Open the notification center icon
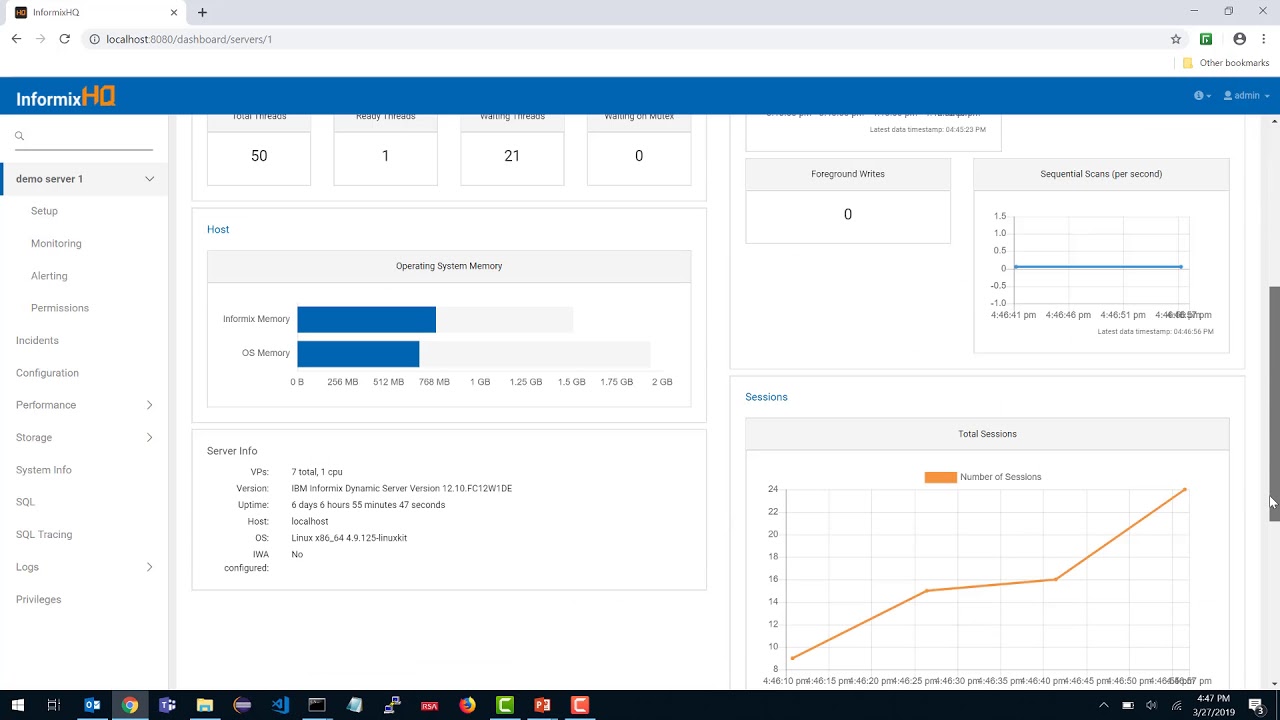The image size is (1280, 720). (1256, 705)
